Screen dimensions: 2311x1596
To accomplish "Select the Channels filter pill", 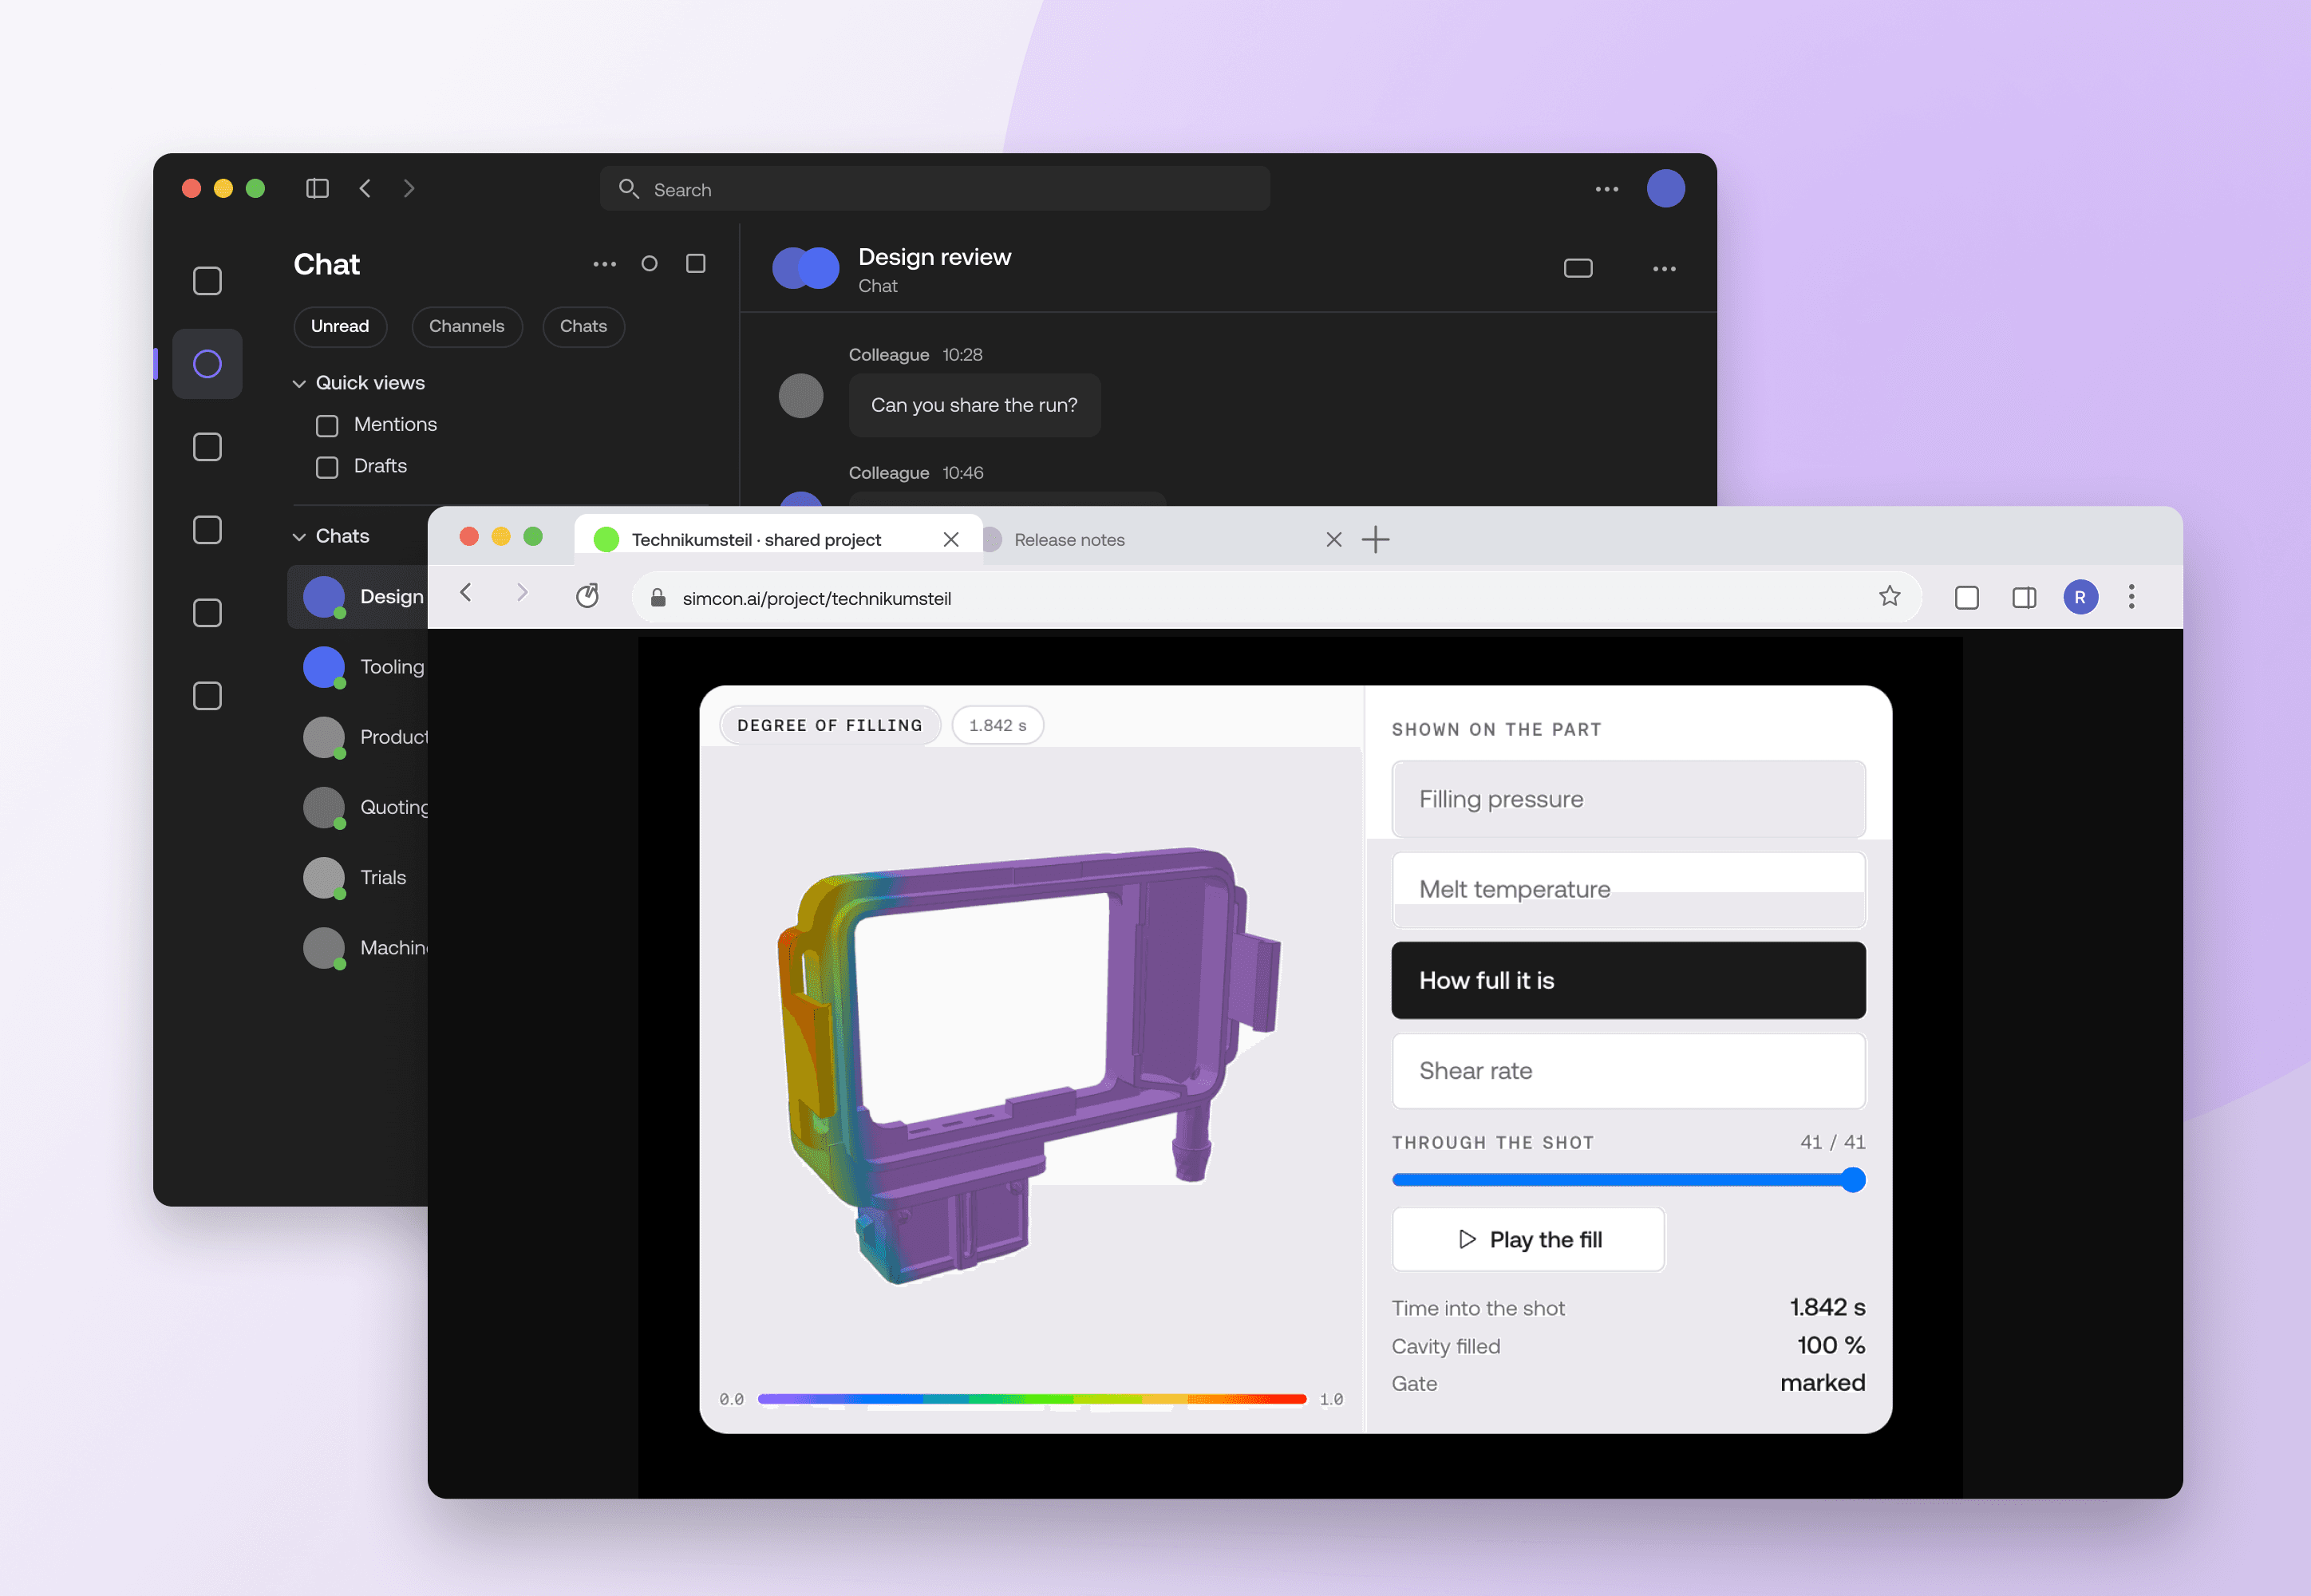I will (467, 326).
